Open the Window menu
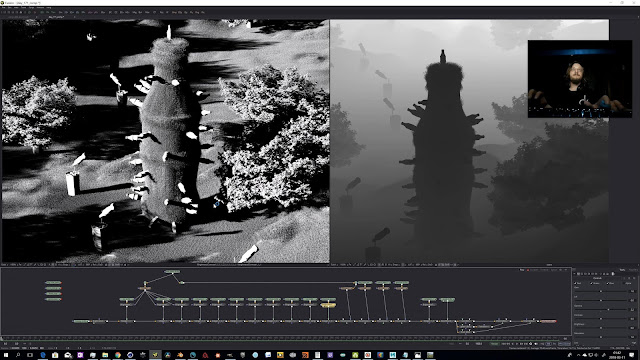Screen dimensions: 640x360 click(40, 8)
